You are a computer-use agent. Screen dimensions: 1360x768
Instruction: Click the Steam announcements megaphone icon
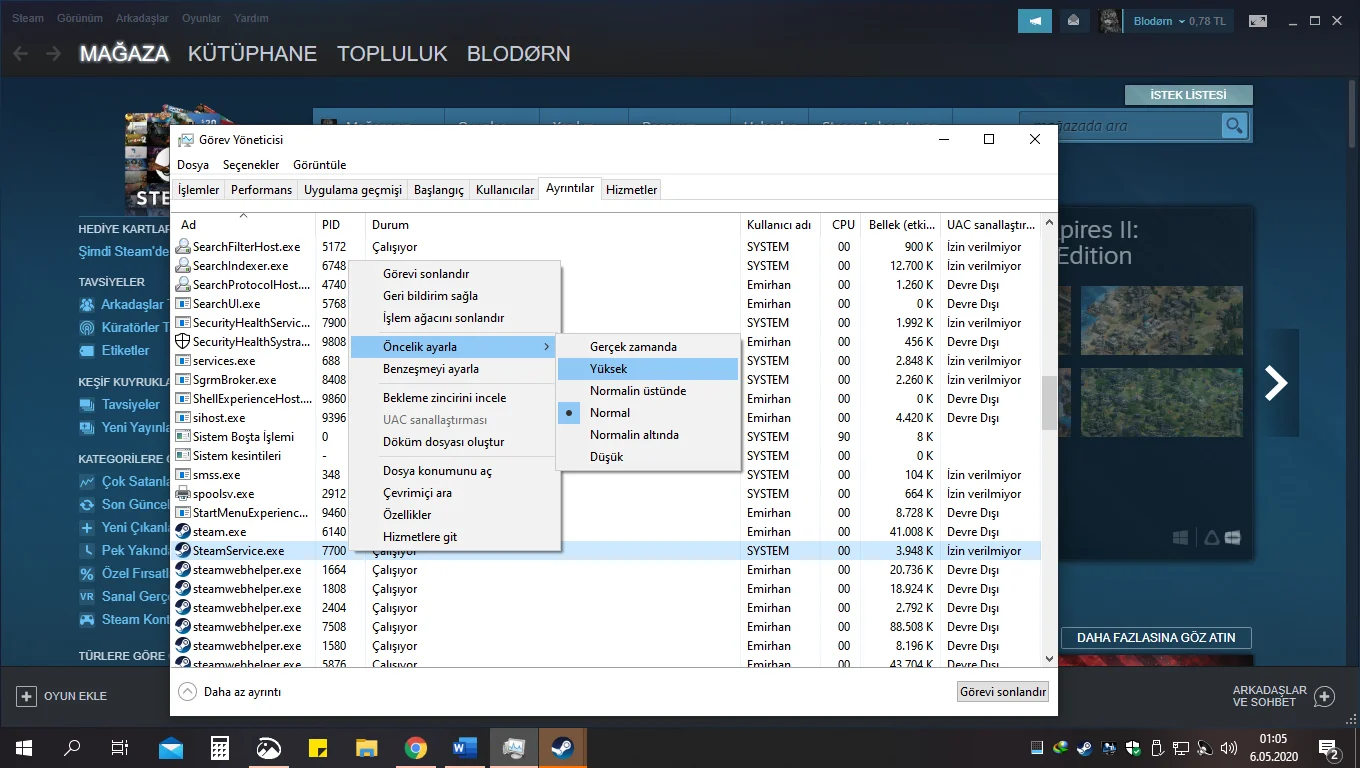pos(1035,20)
